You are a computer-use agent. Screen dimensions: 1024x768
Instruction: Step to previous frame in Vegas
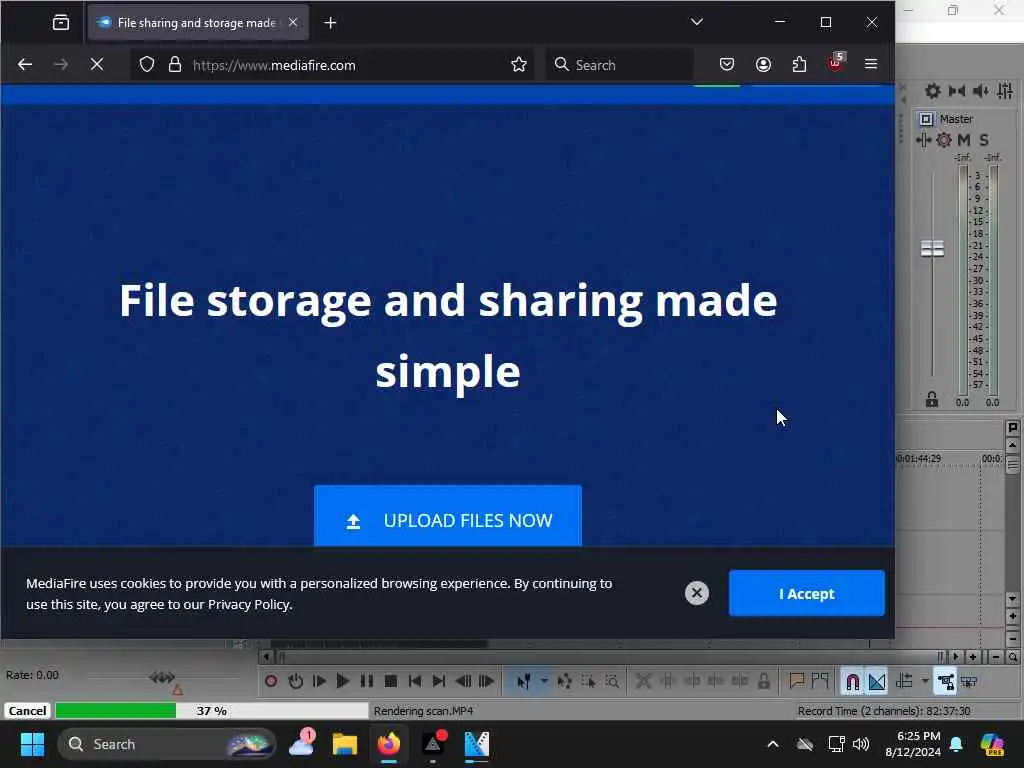click(x=463, y=681)
